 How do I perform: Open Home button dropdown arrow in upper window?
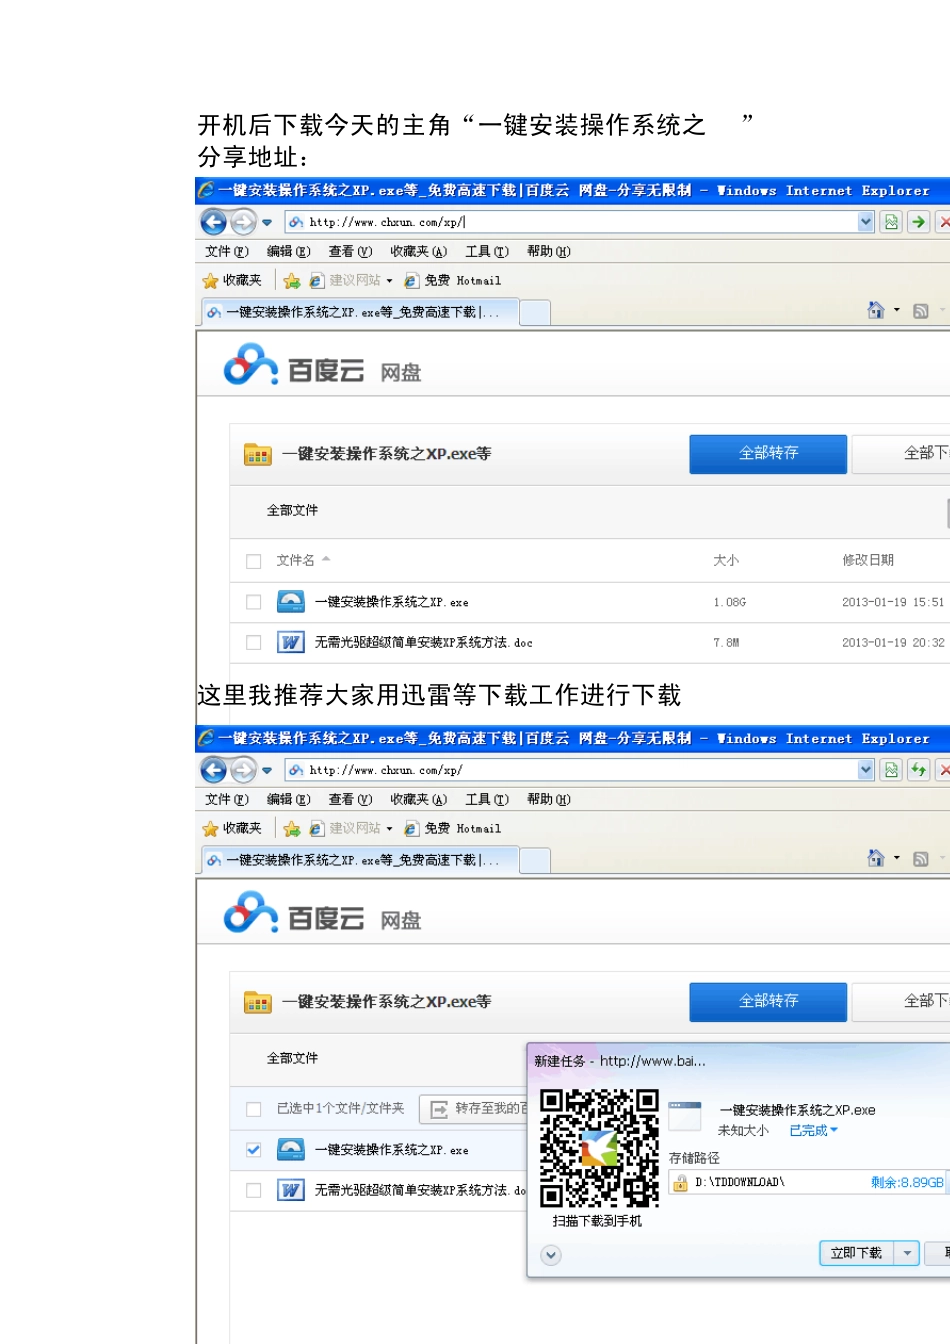897,310
